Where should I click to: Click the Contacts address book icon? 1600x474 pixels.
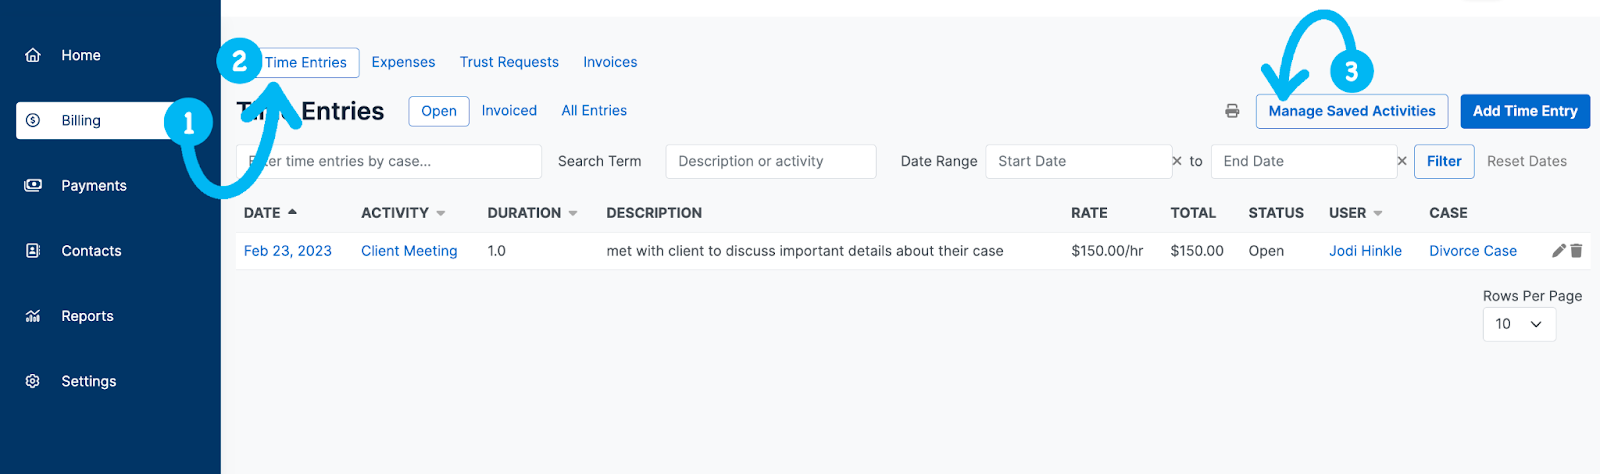[x=33, y=250]
